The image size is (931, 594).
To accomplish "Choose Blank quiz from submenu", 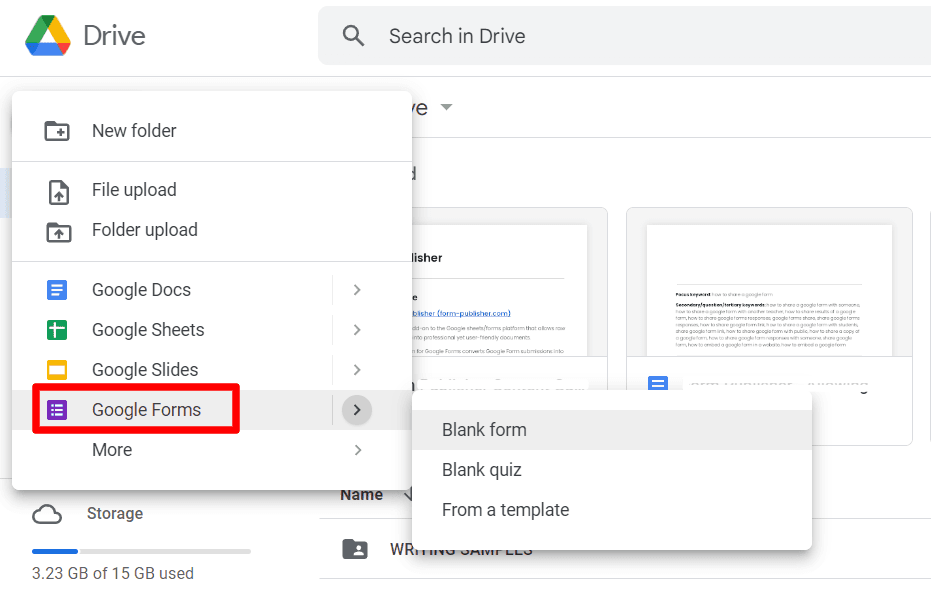I will 612,470.
